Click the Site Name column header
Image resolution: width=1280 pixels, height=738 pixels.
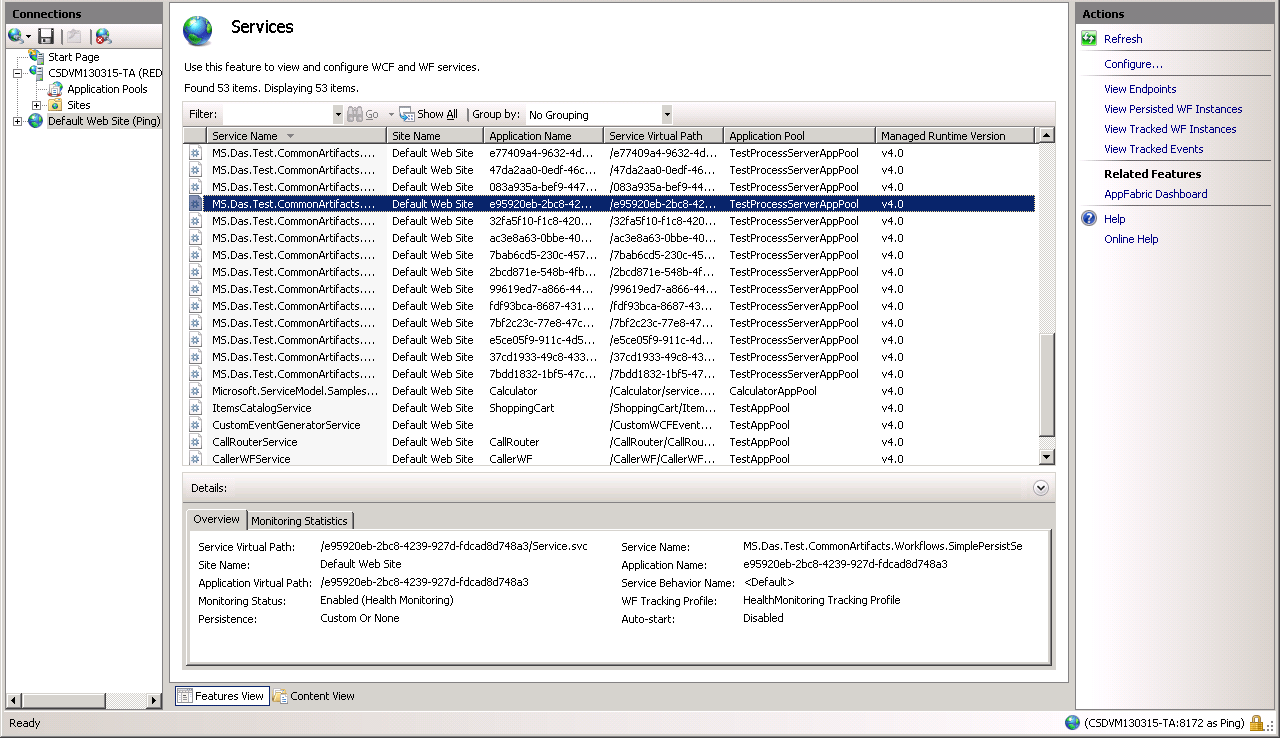[x=435, y=136]
